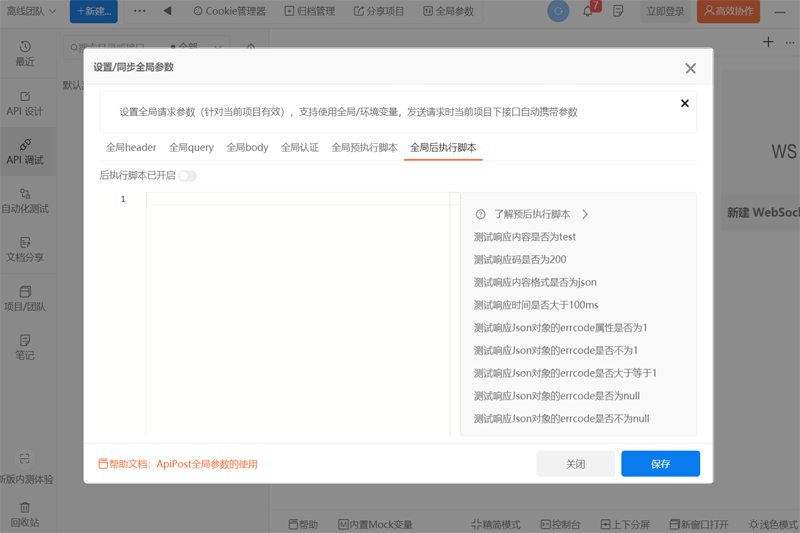Open the 离线团队 team dropdown
Screen dimensions: 800x533
[x=32, y=11]
